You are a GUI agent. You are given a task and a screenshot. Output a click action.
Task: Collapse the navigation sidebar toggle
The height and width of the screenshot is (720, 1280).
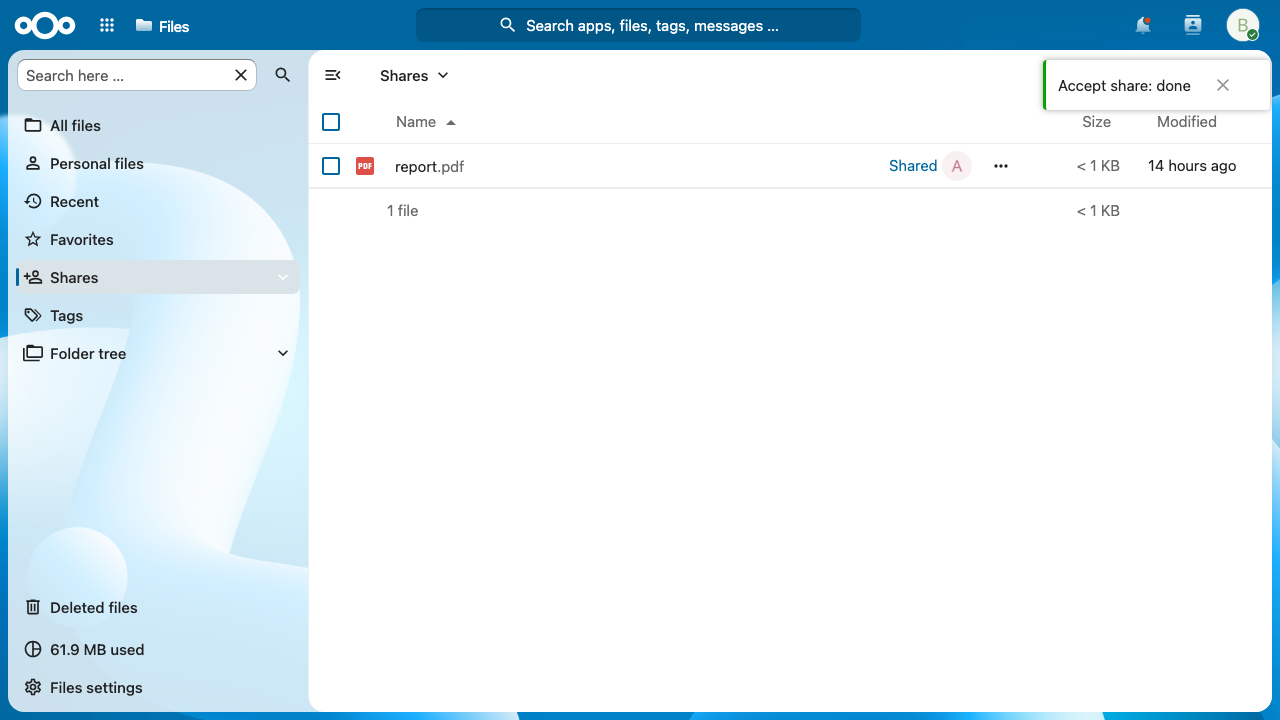coord(333,75)
